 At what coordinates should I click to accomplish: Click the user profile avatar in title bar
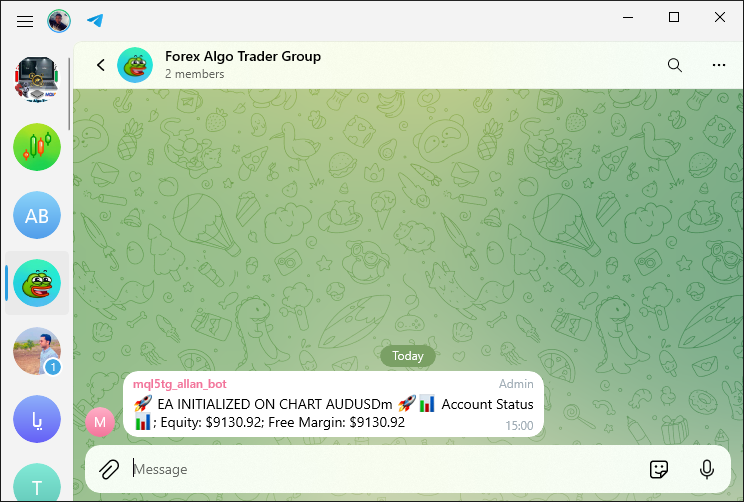59,21
